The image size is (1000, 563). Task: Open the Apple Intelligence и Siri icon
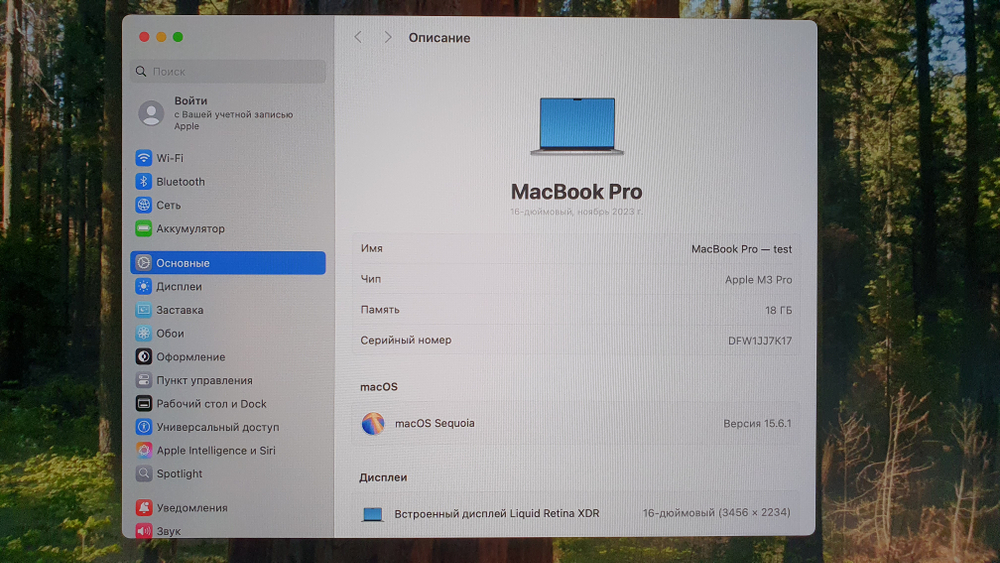[143, 450]
